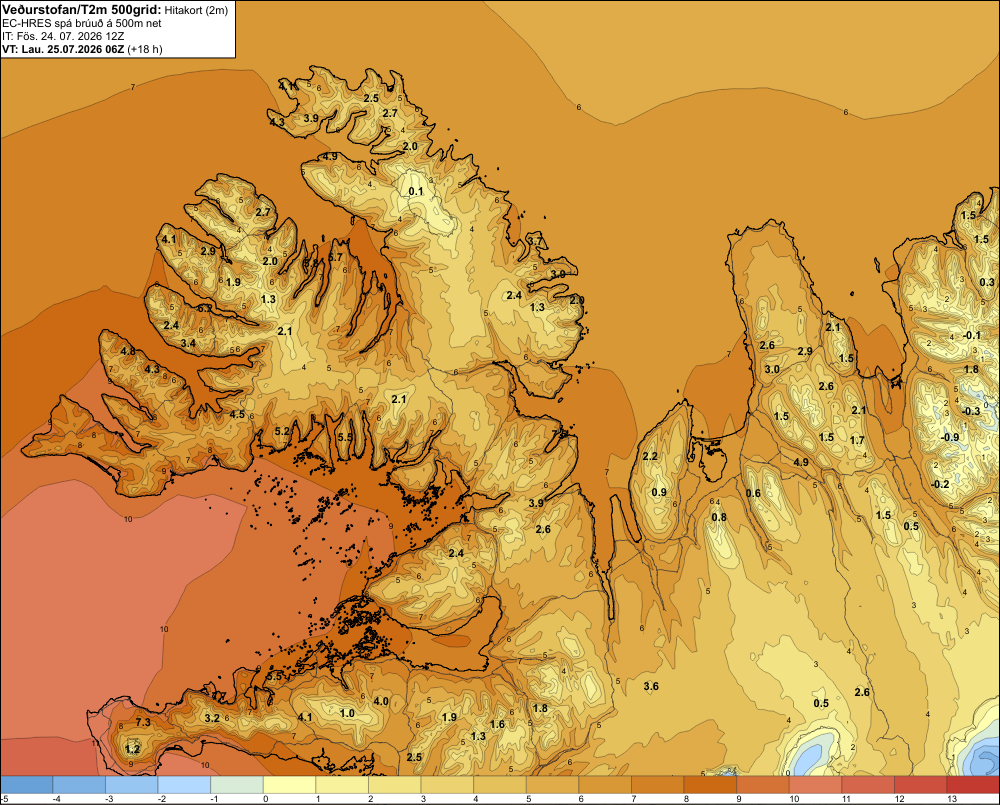This screenshot has width=1000, height=805.
Task: Click the '-0.9' temperature value
Action: point(950,437)
